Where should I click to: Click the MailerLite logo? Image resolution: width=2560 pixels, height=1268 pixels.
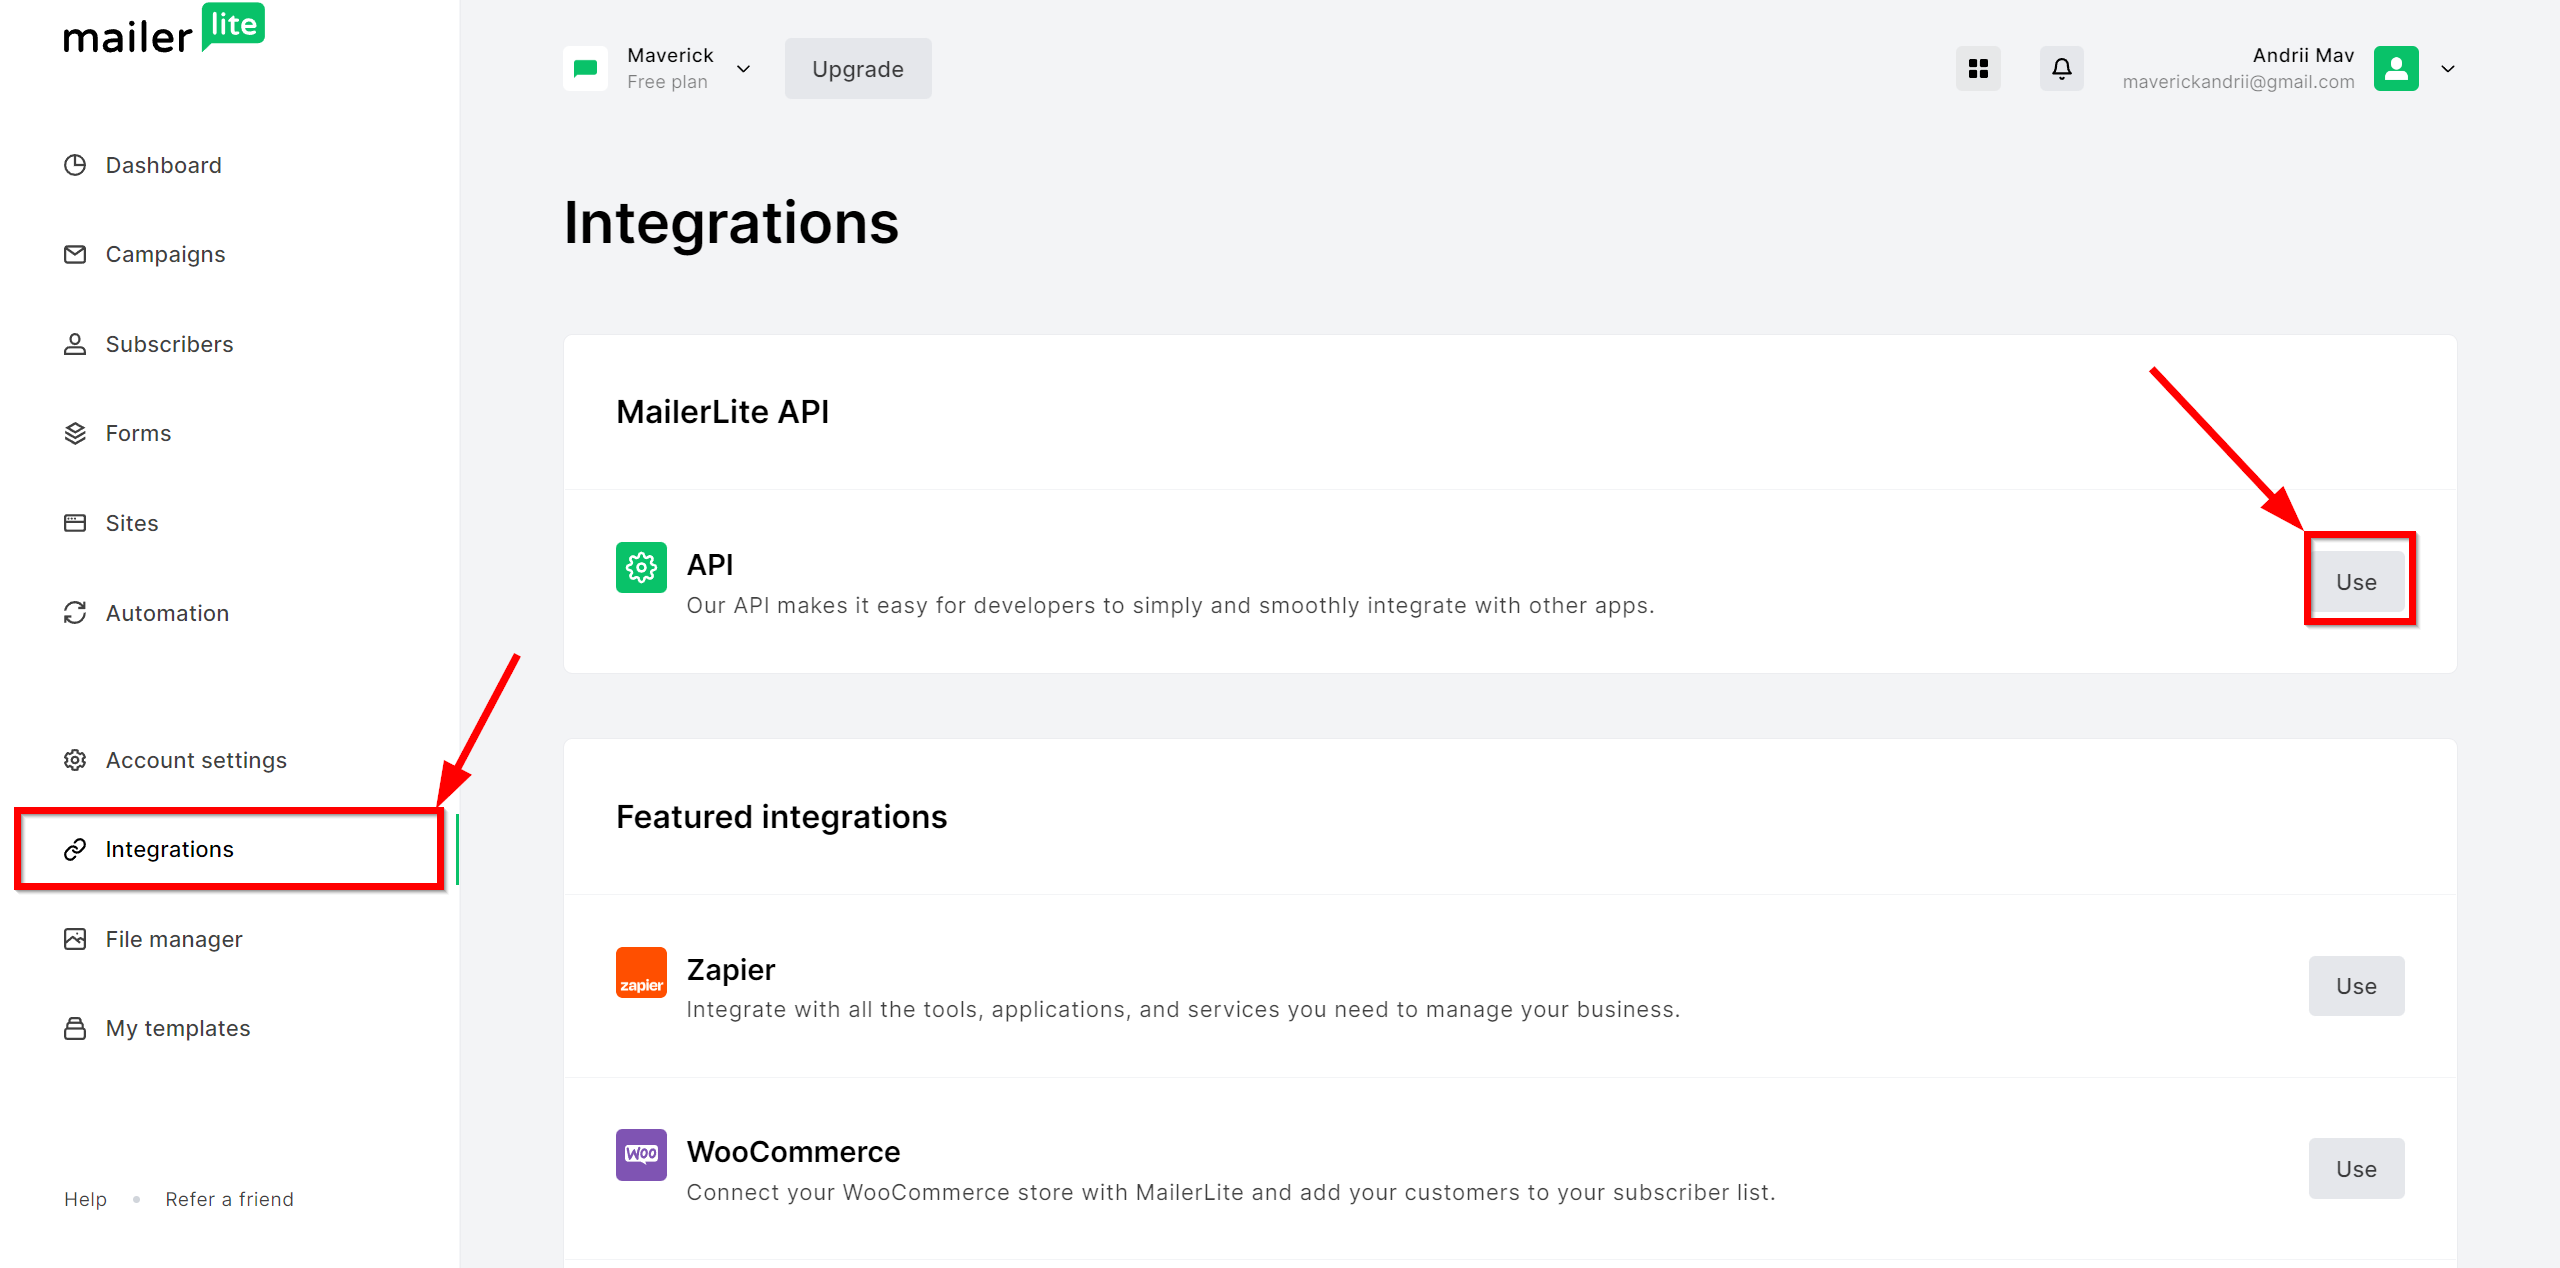click(x=164, y=29)
